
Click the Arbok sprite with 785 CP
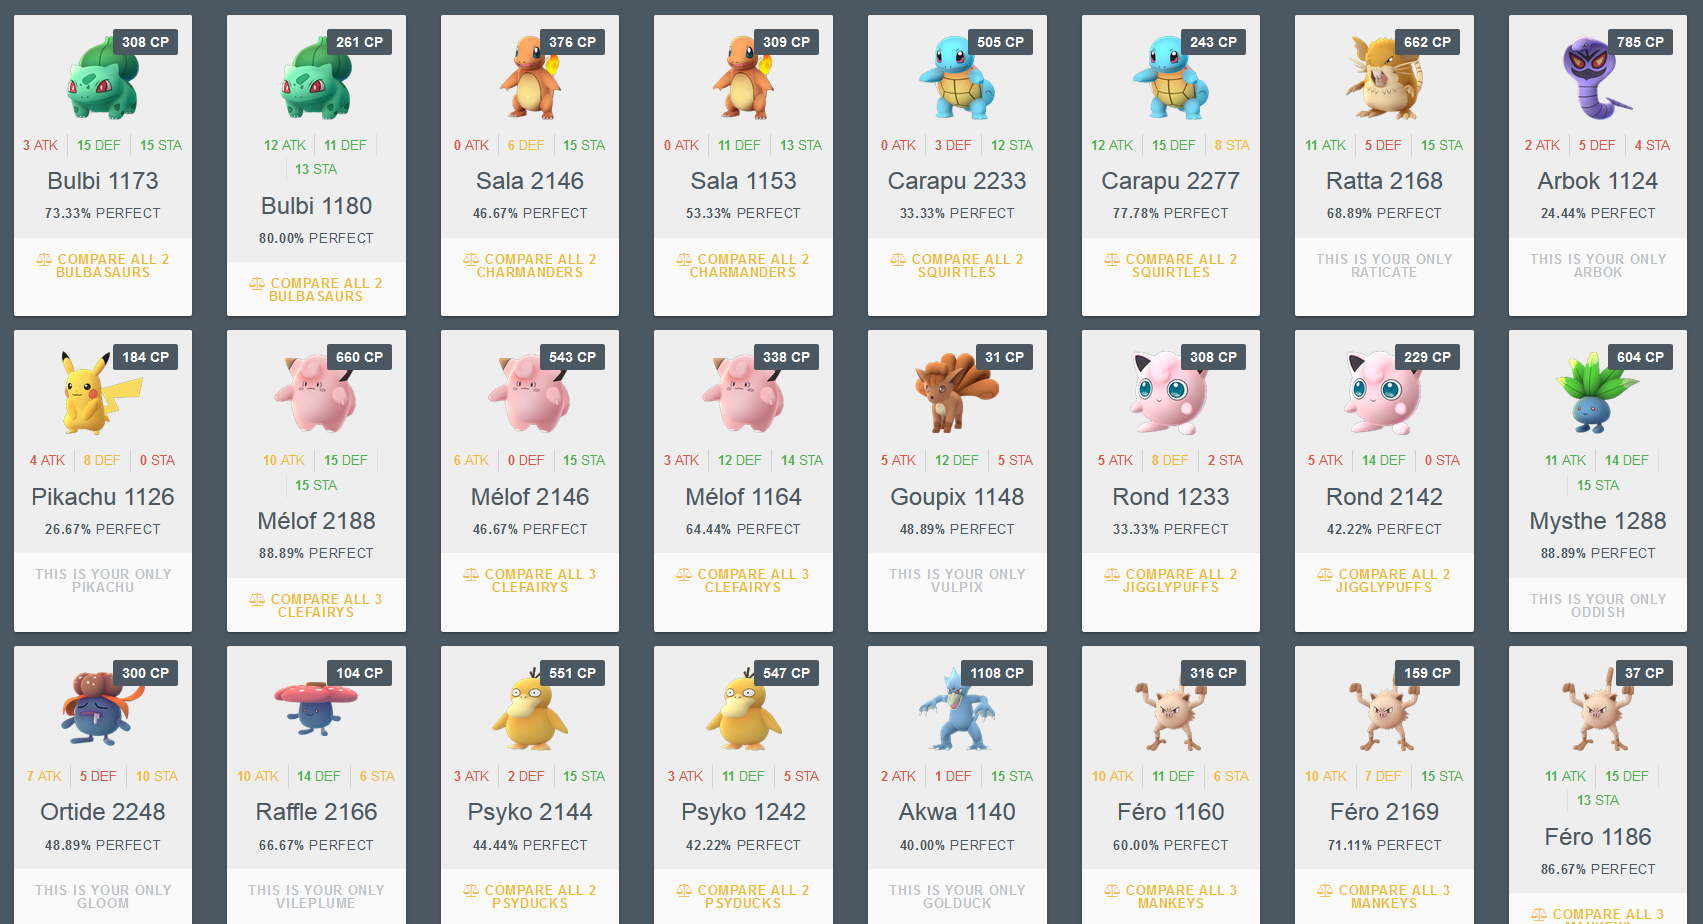[1595, 78]
